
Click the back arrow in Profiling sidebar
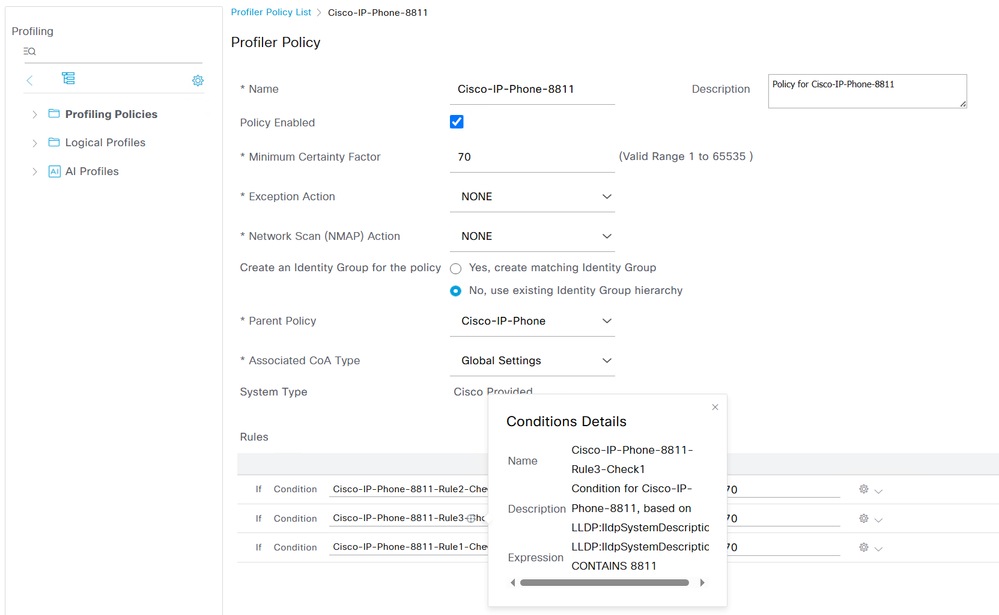30,80
